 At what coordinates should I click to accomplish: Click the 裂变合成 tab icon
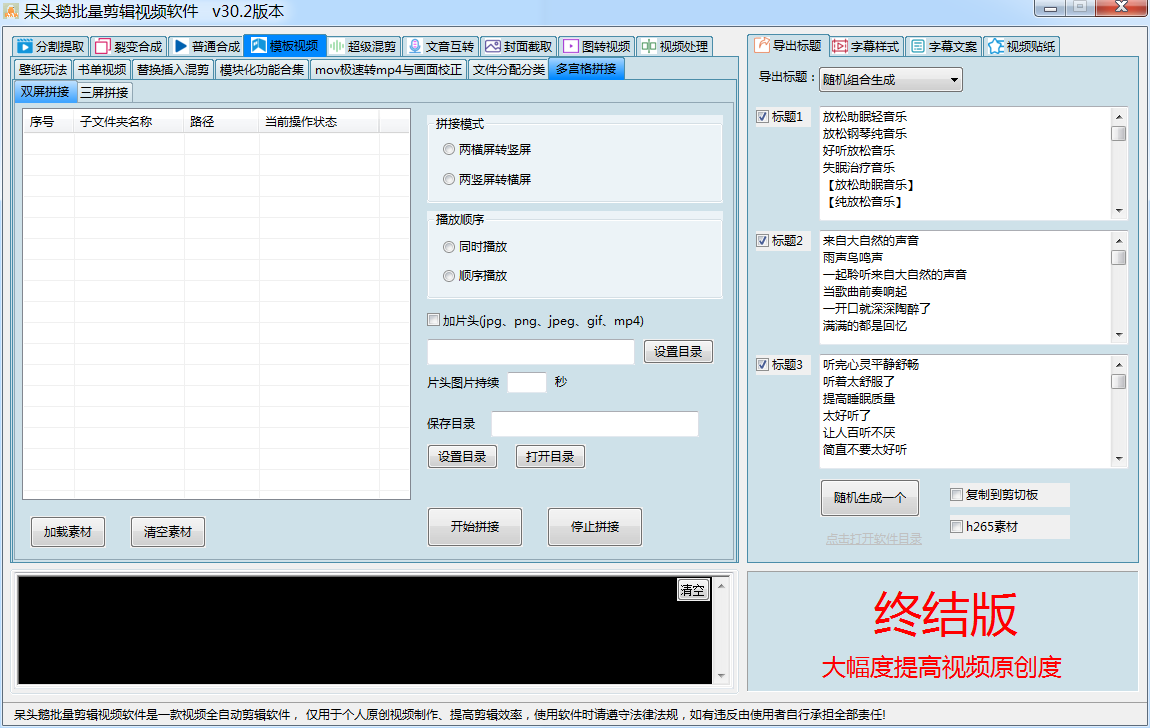pos(103,46)
